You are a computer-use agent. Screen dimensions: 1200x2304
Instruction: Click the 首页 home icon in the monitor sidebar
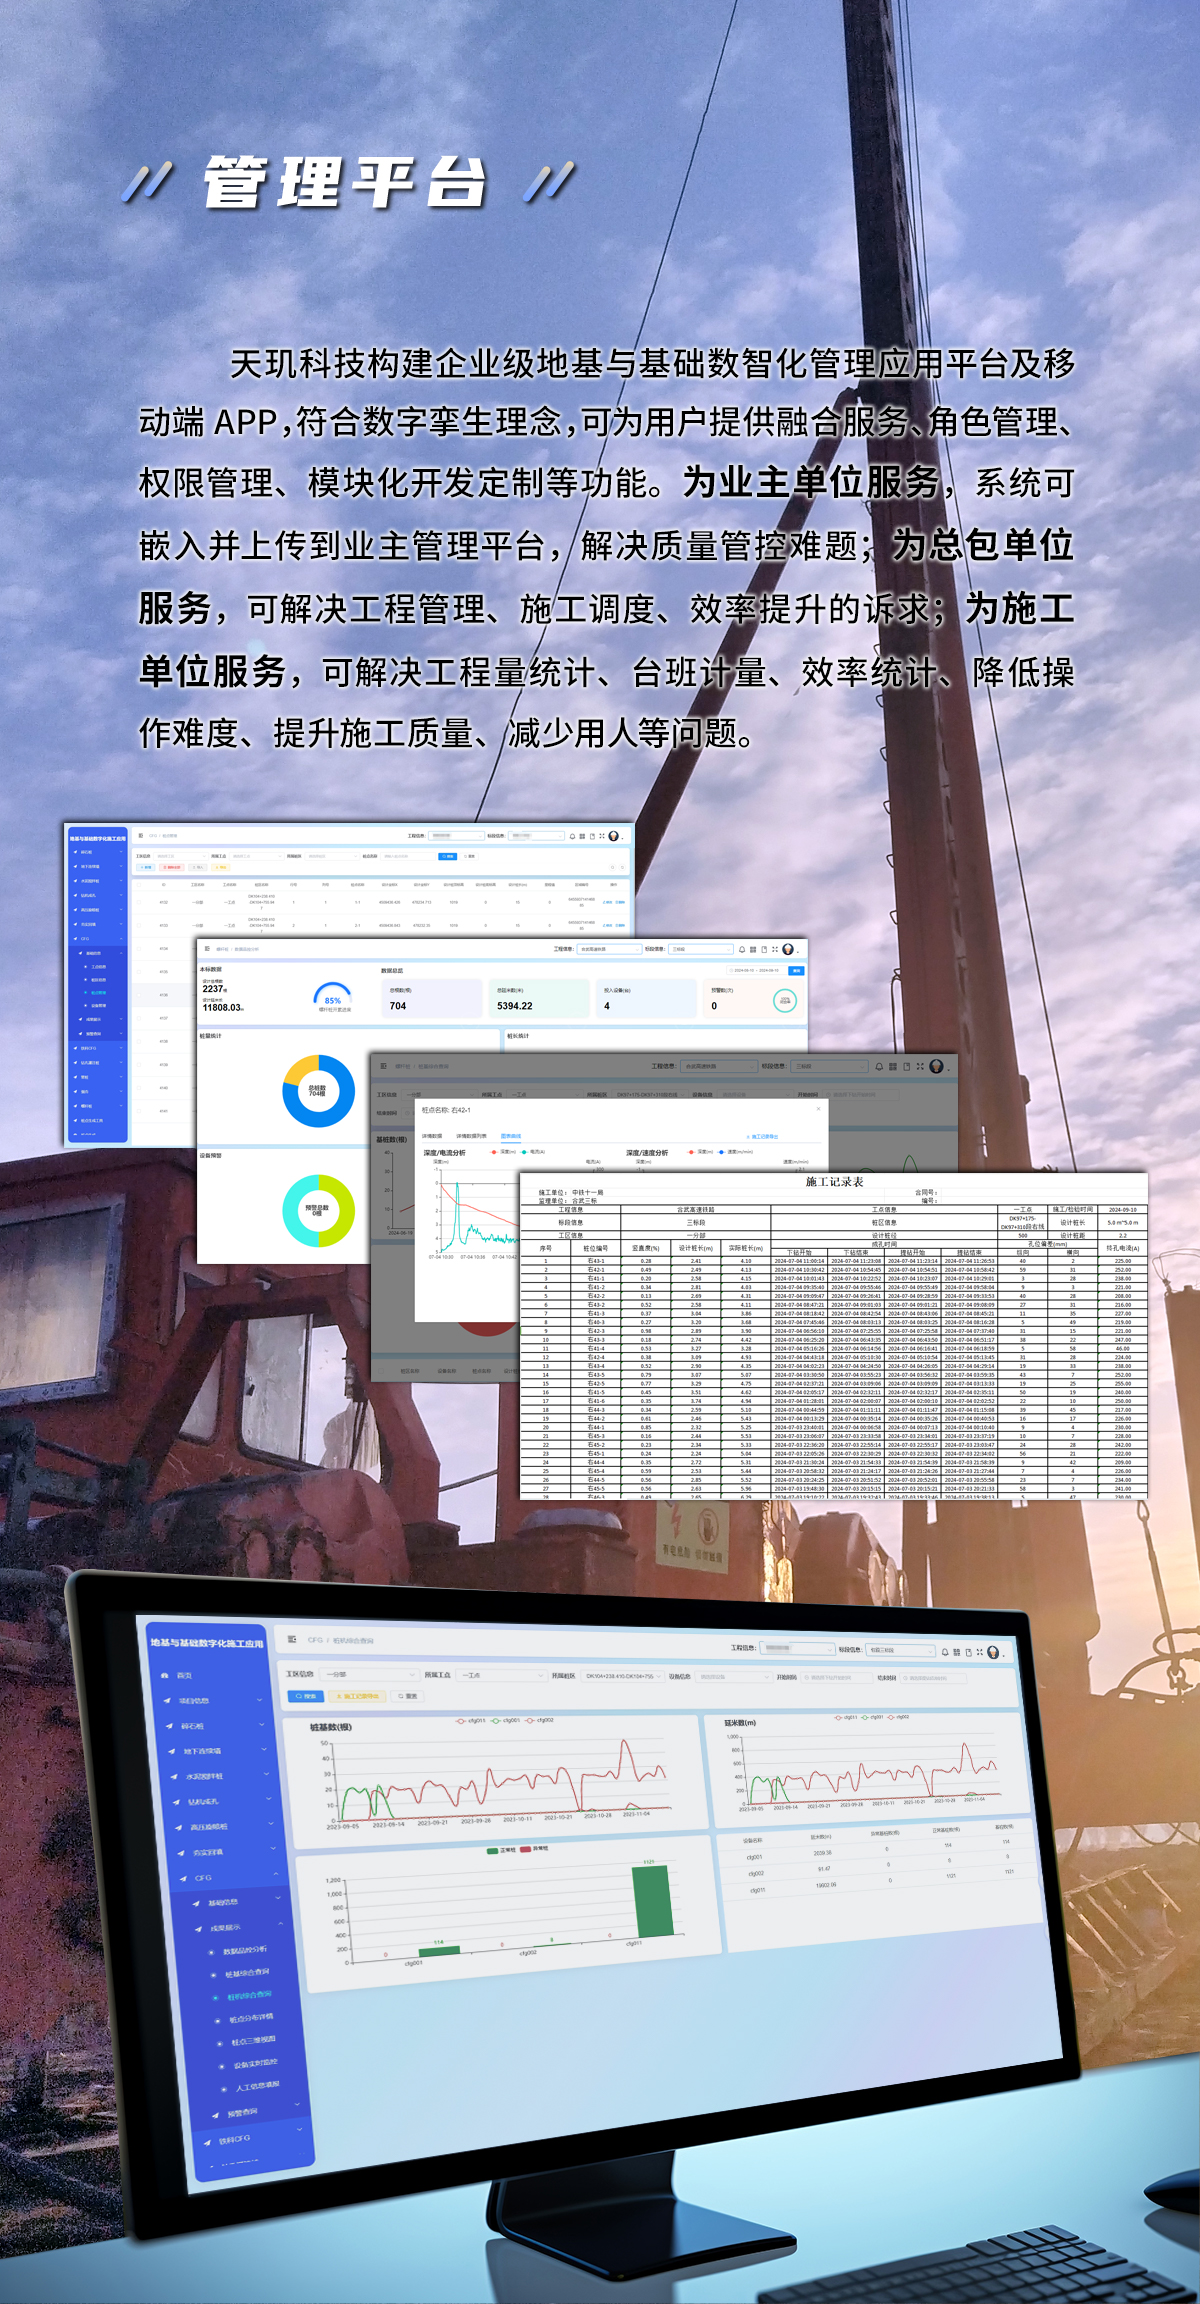coord(164,1675)
